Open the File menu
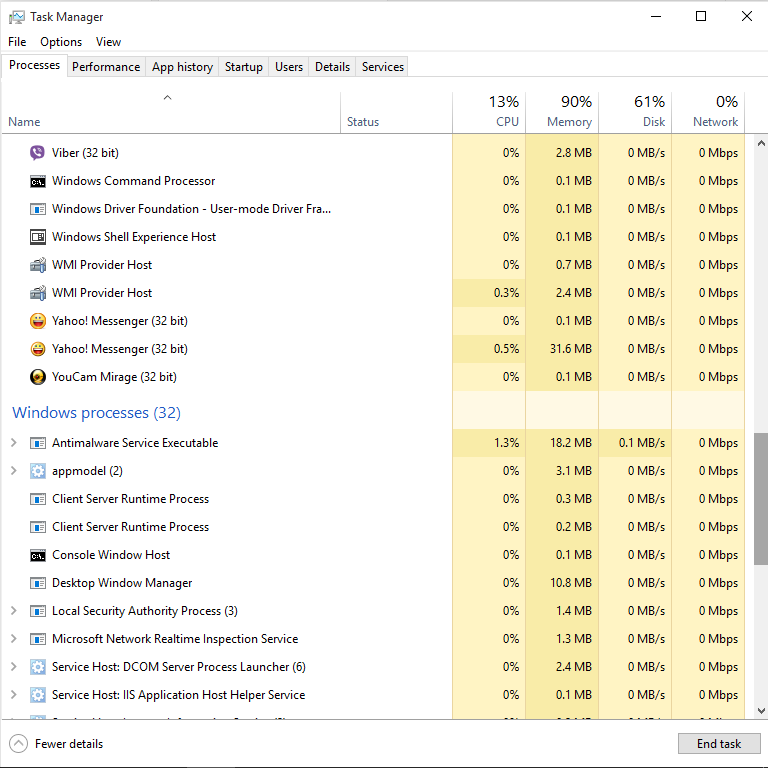 [x=17, y=42]
